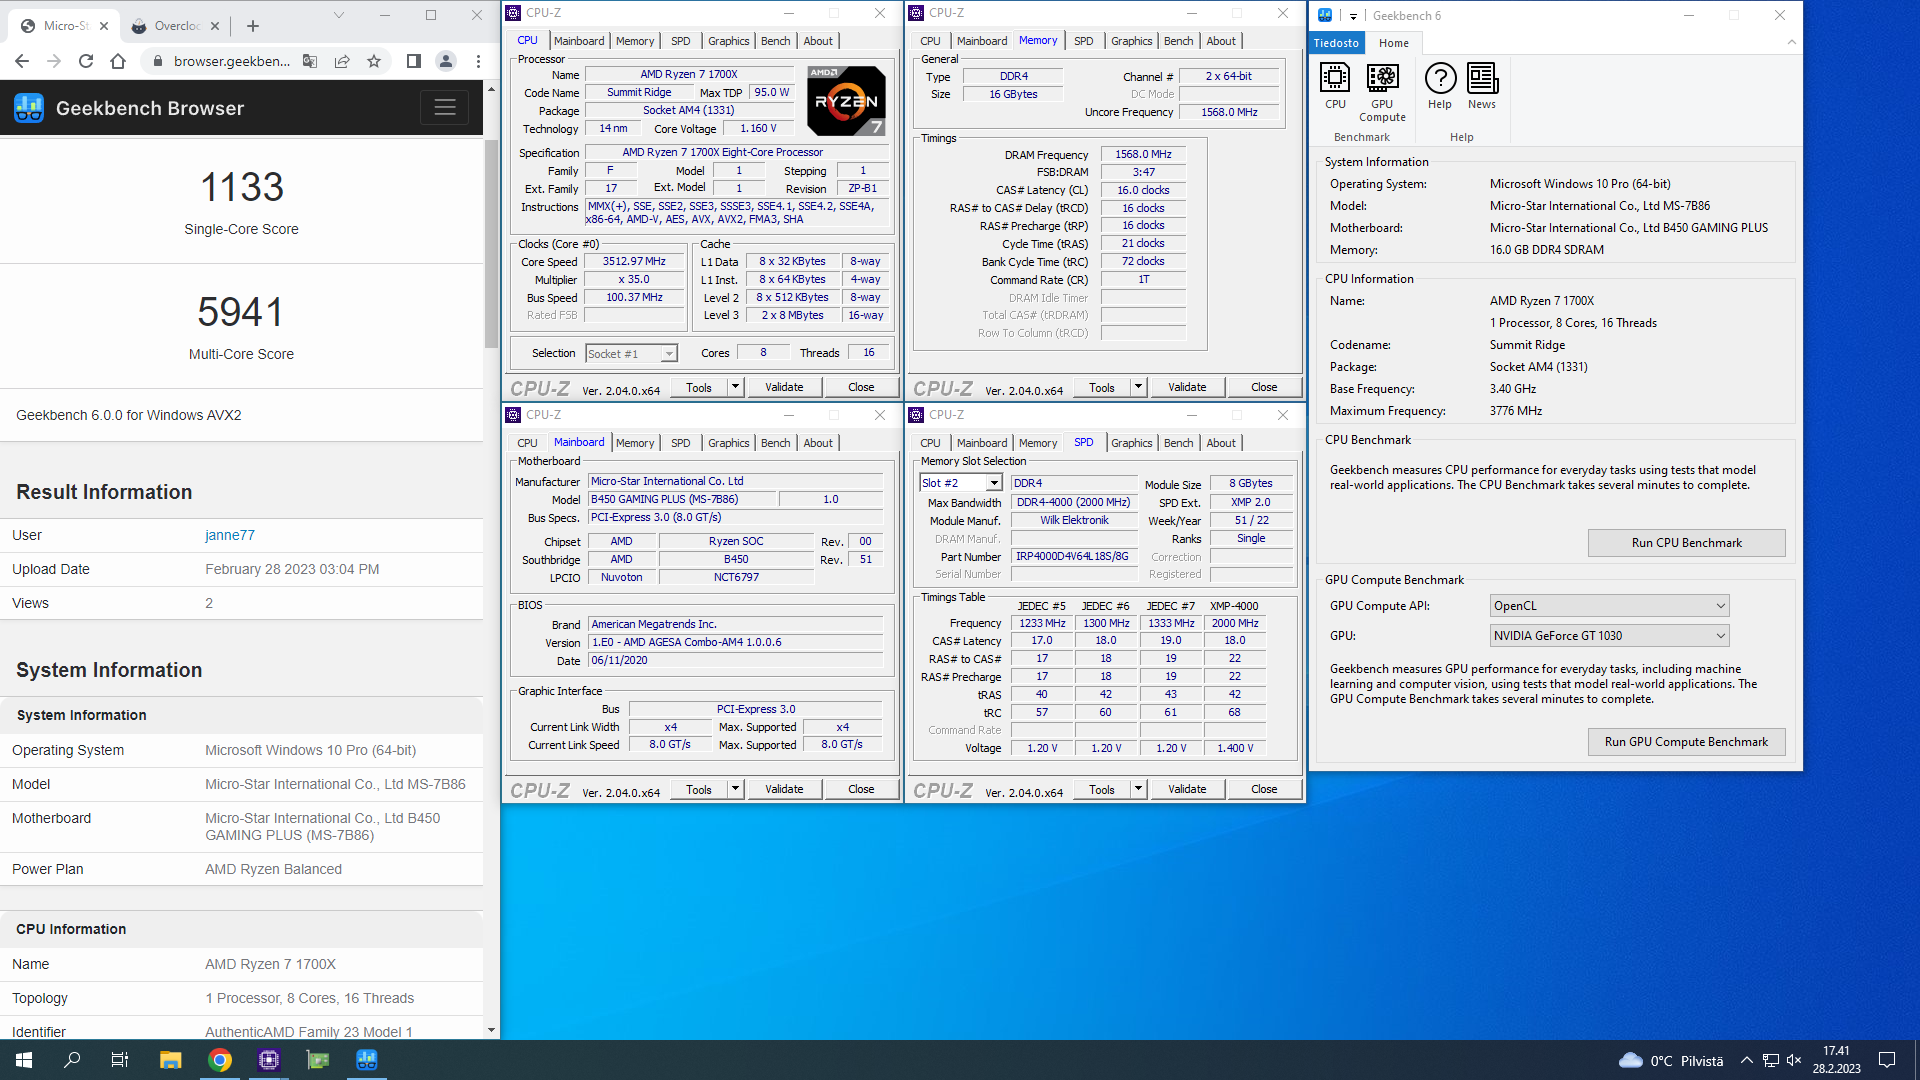
Task: Select Graphics tab in Mainboard CPU-Z window
Action: click(x=728, y=443)
